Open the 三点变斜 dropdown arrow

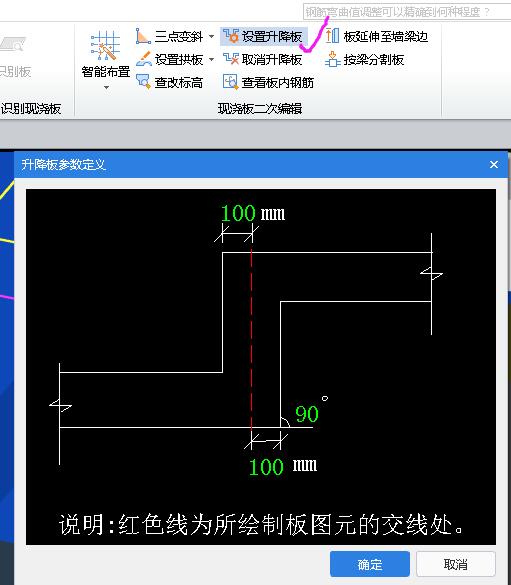(211, 37)
